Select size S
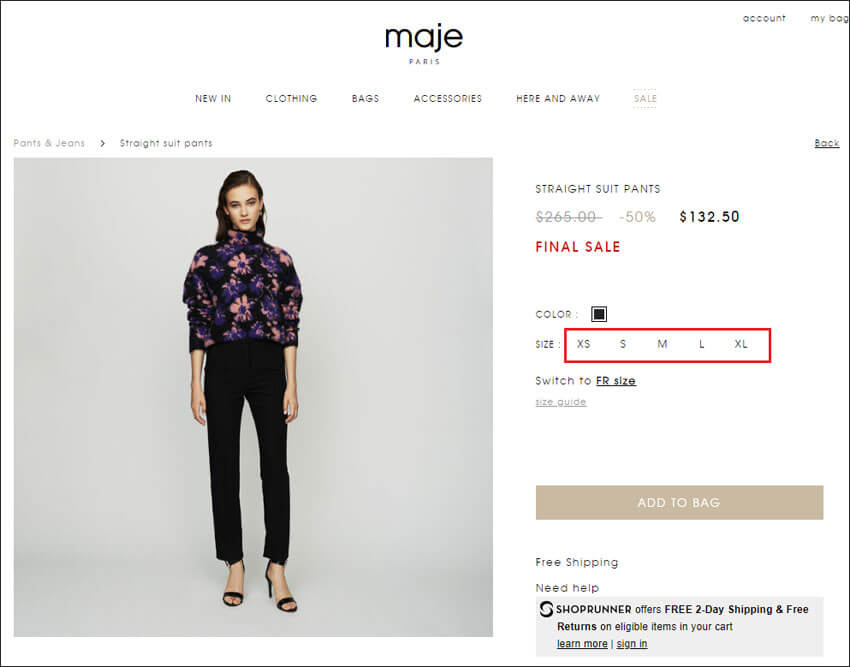This screenshot has height=667, width=850. point(623,344)
